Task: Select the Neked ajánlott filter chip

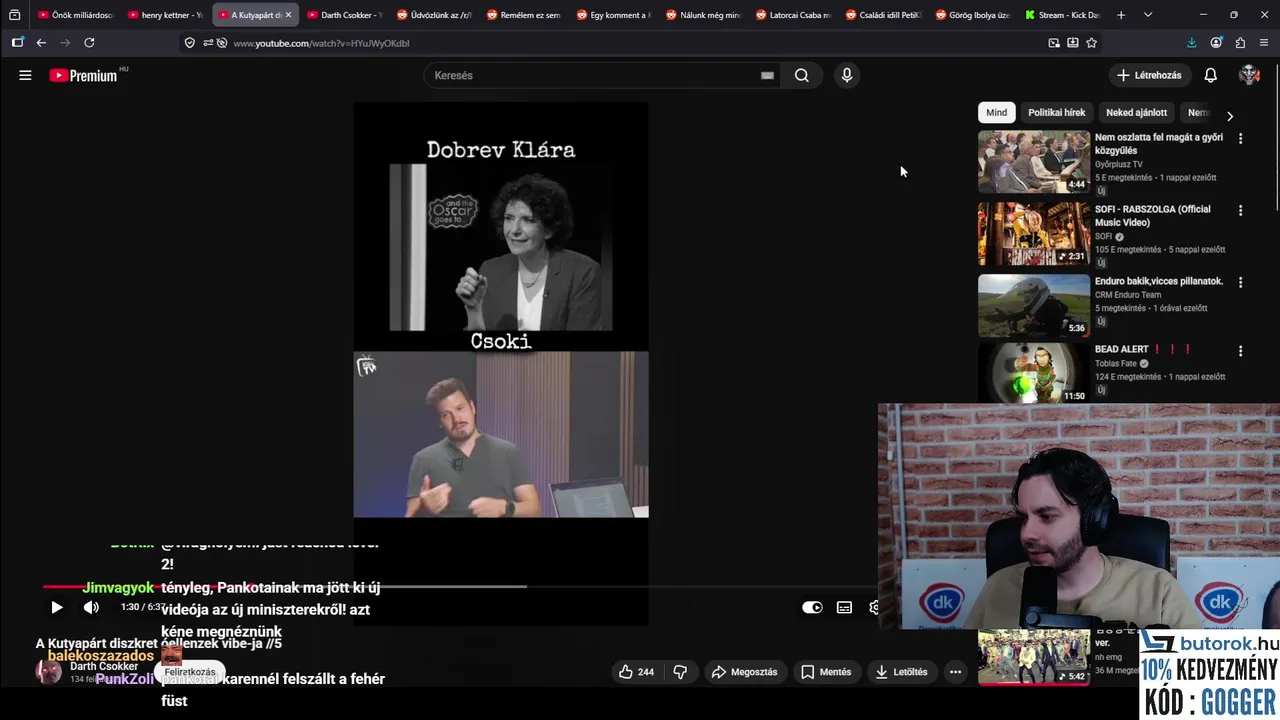Action: coord(1136,113)
